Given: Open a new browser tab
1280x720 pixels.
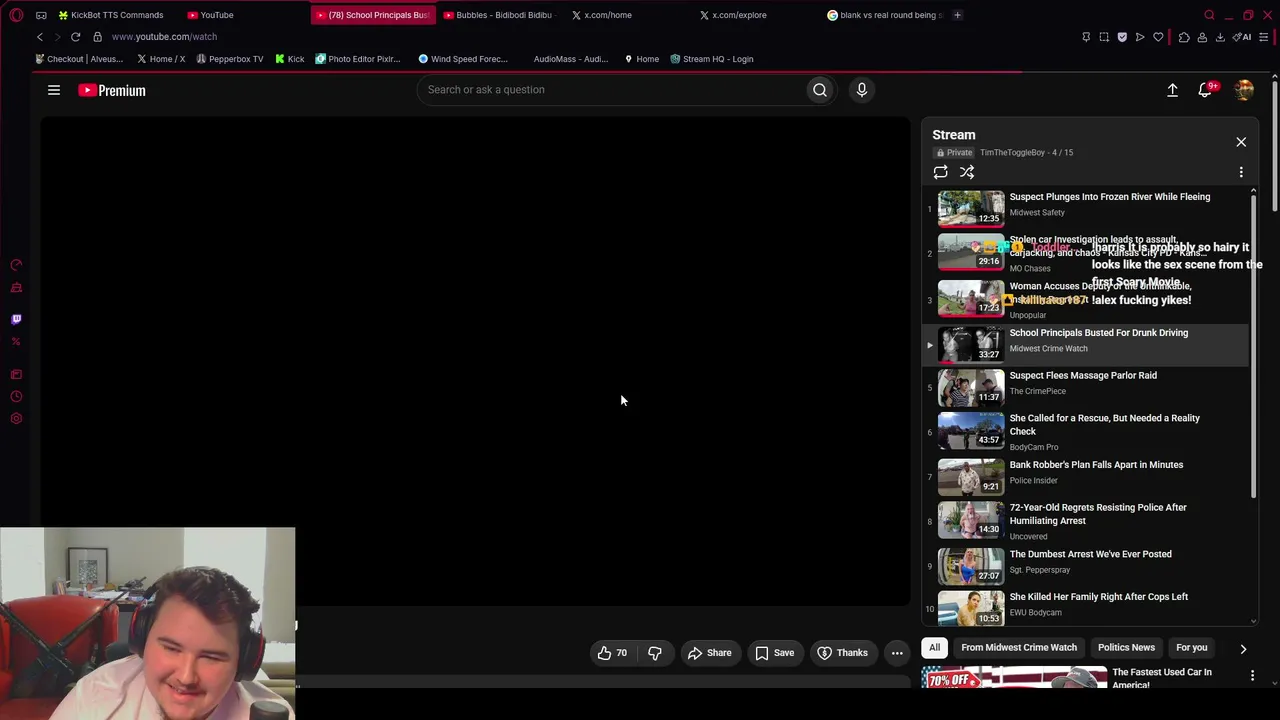Looking at the screenshot, I should [957, 15].
